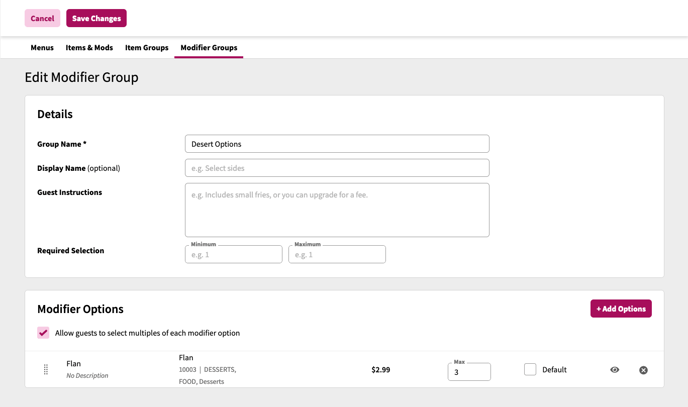Uncheck allow guests to select multiples checkbox
The image size is (688, 407).
[43, 333]
